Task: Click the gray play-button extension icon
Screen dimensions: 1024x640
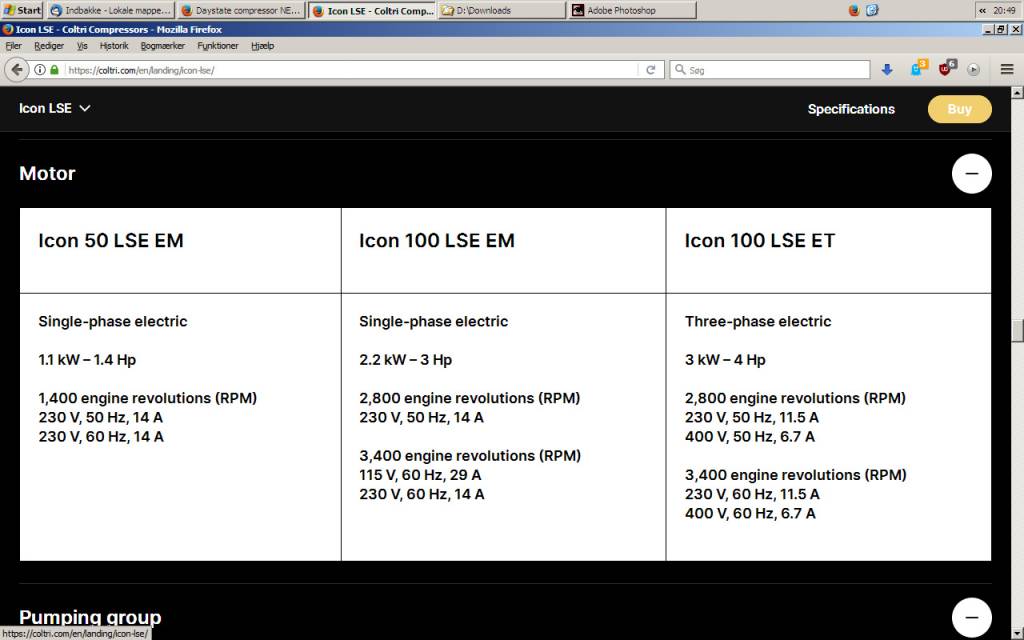Action: pyautogui.click(x=974, y=70)
